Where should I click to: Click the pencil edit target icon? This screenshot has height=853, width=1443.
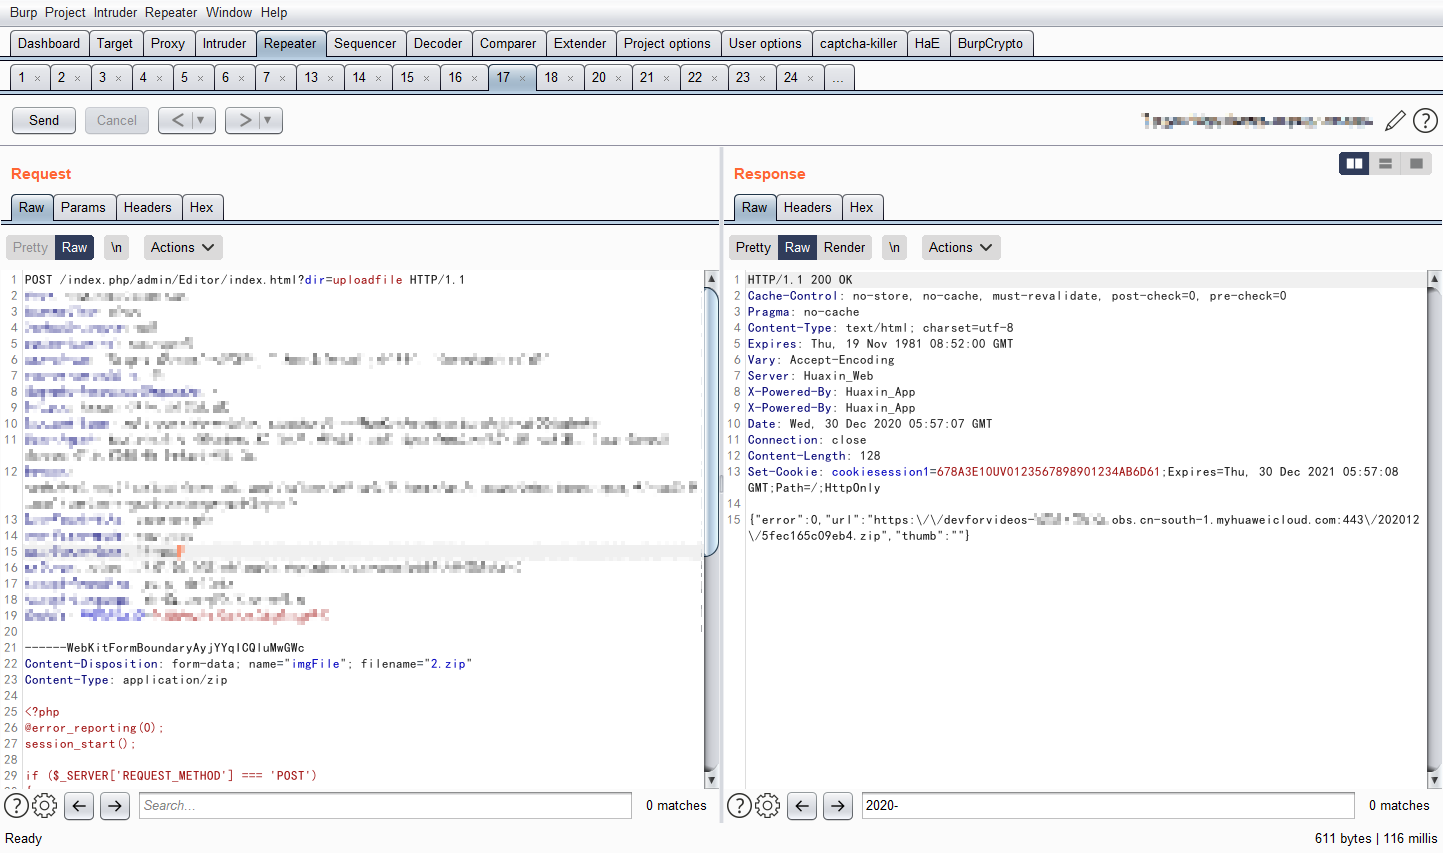[x=1395, y=121]
